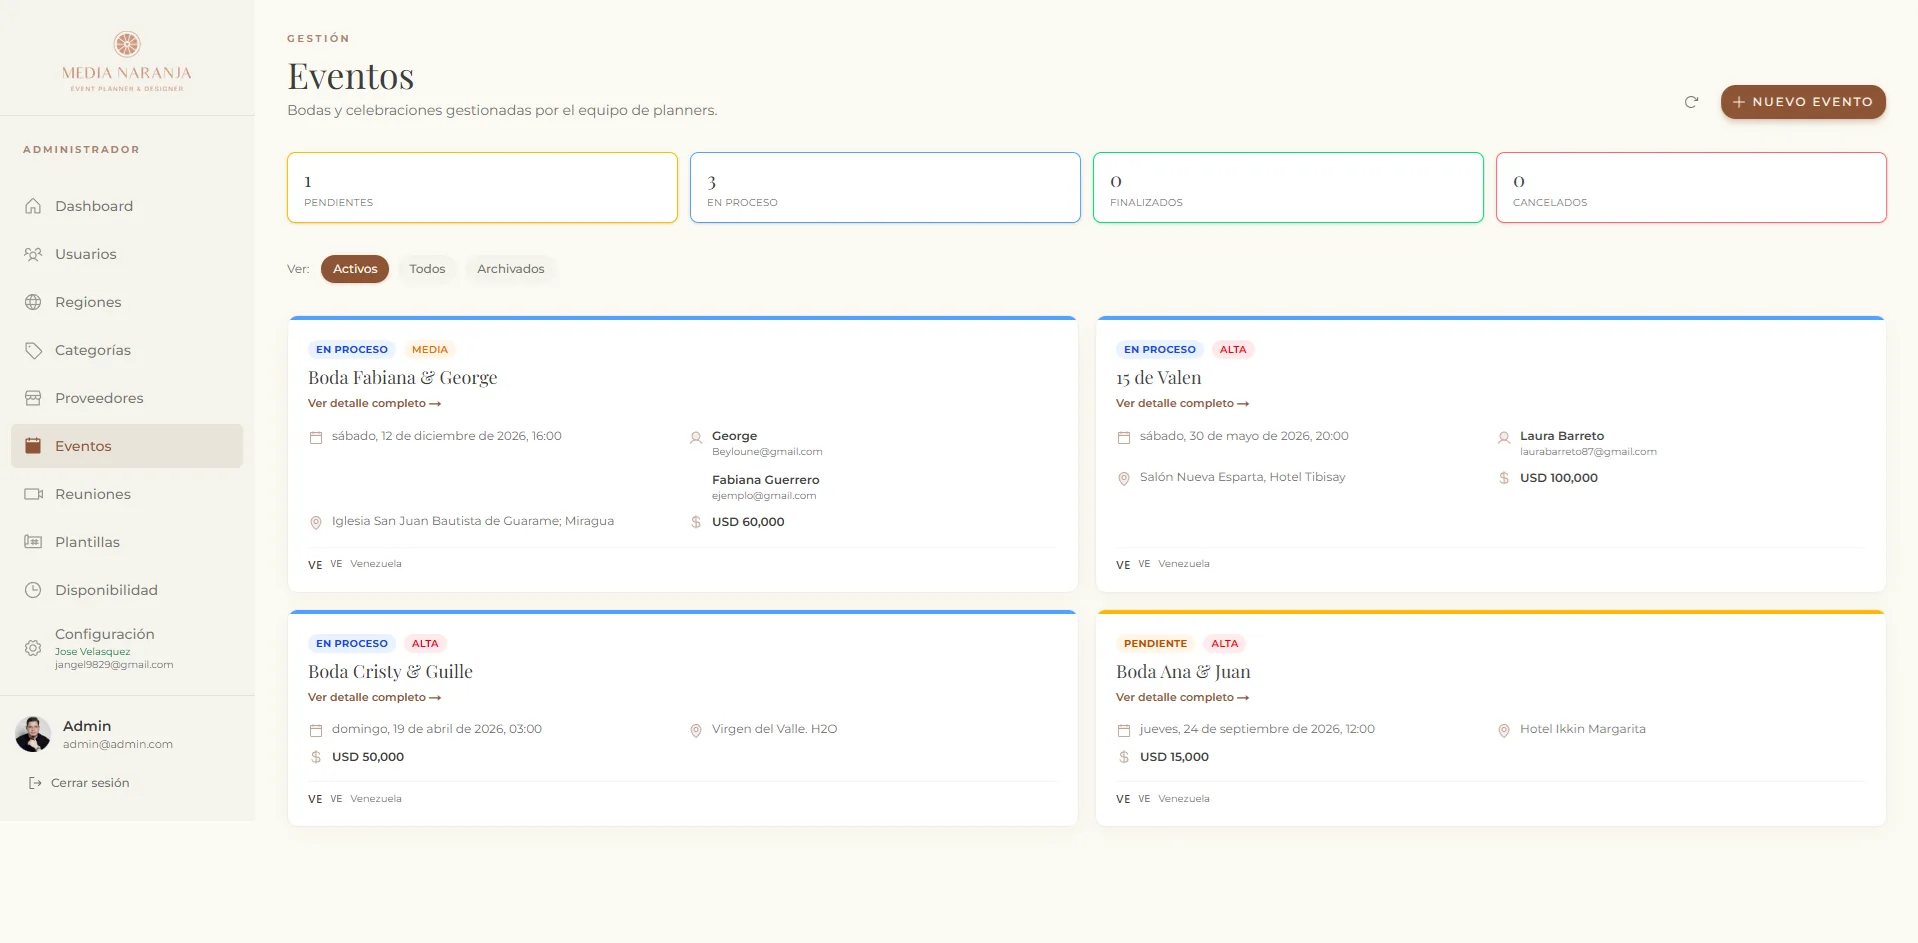Switch to the Todos filter
This screenshot has height=943, width=1918.
click(x=427, y=269)
